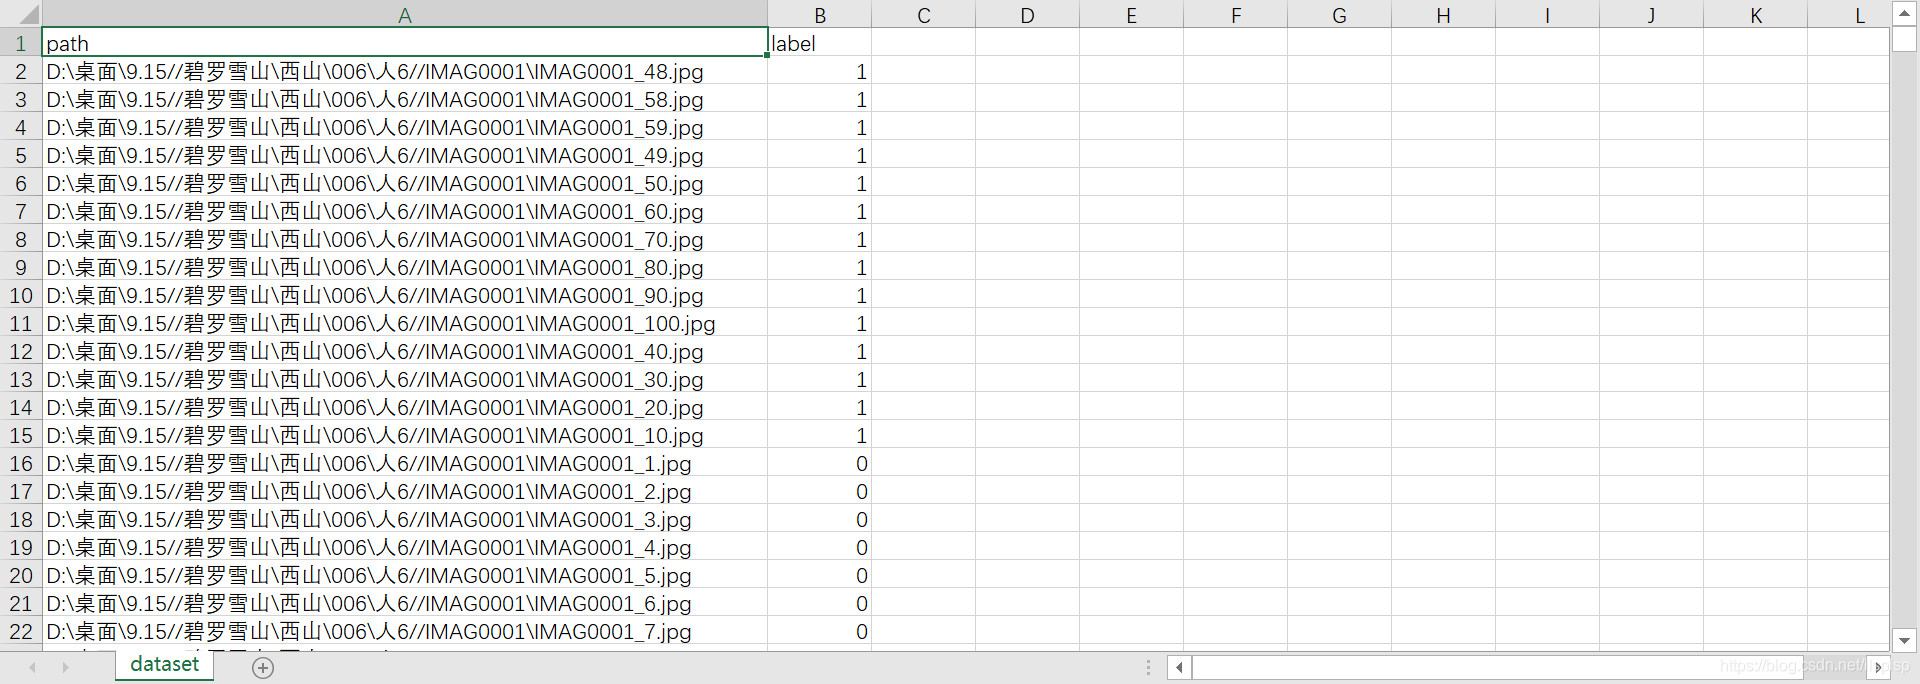Select cell with IMAG0001_60.jpg path

[405, 211]
